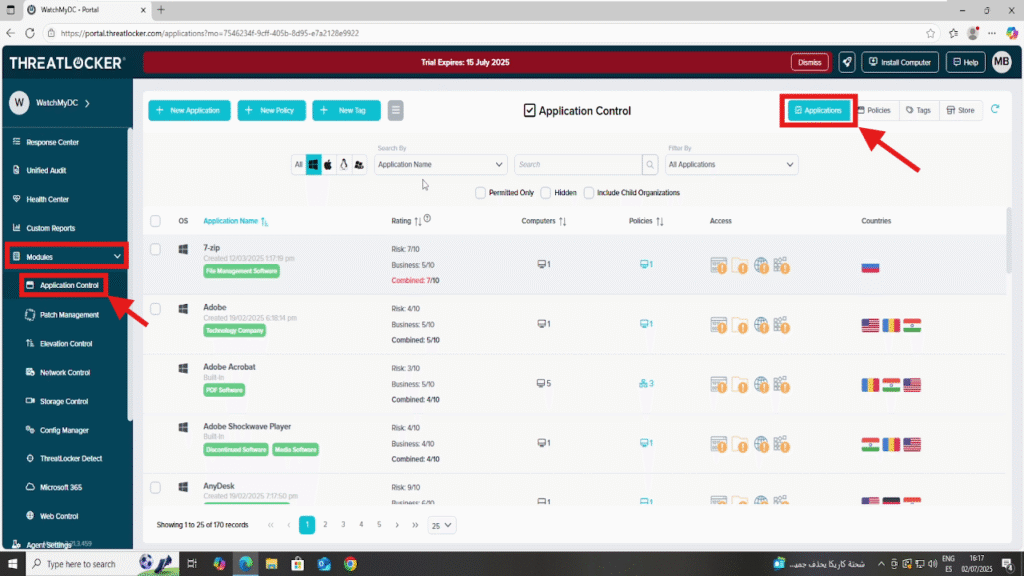Refresh the application list
This screenshot has height=576, width=1024.
tap(995, 109)
